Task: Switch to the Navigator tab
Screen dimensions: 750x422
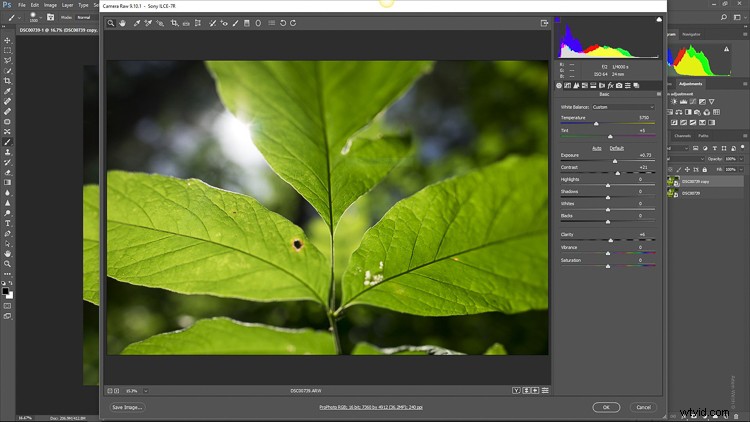Action: (691, 34)
